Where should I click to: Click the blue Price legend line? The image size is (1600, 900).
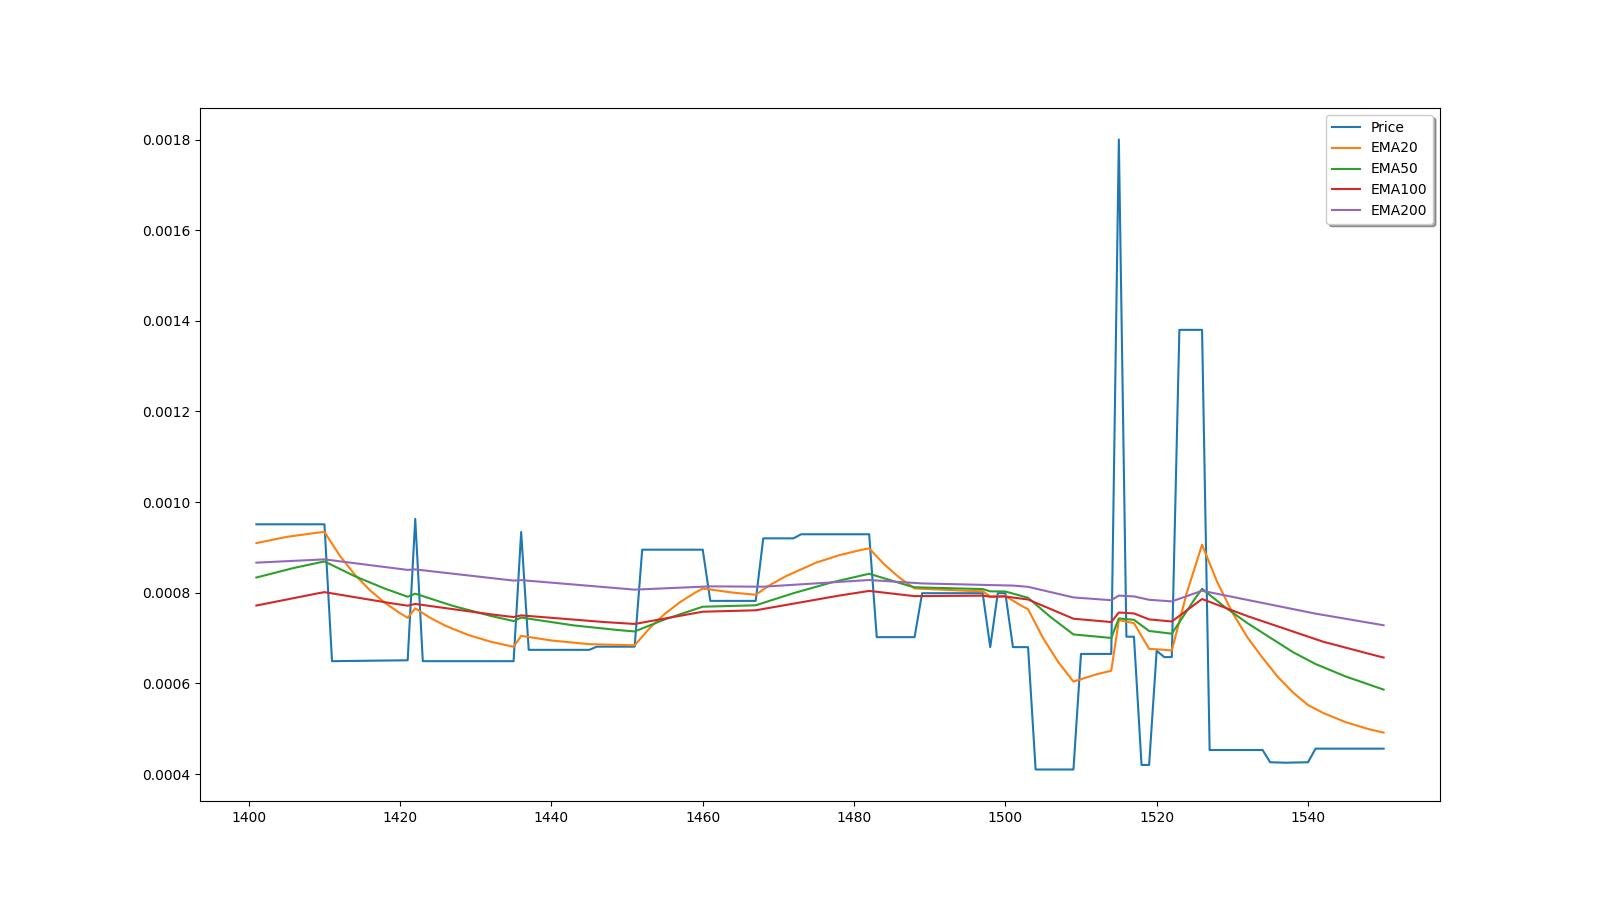click(1346, 127)
